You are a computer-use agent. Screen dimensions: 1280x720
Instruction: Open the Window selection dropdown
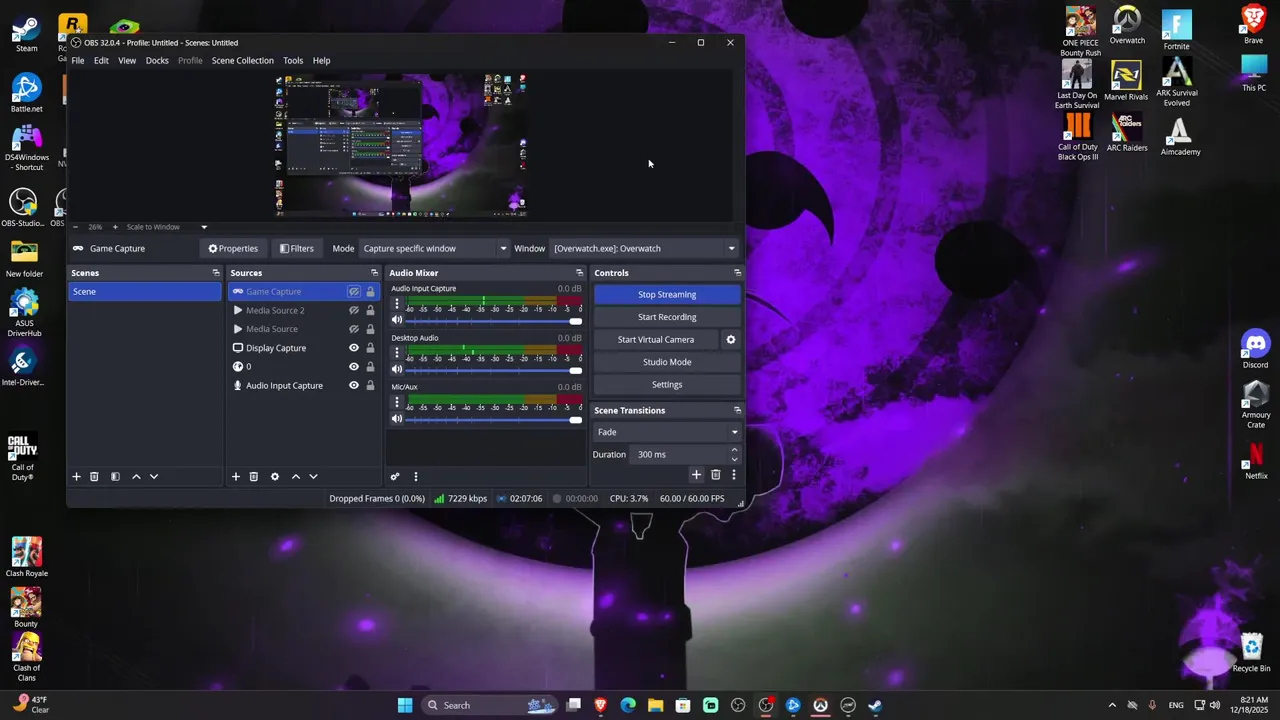pos(644,249)
